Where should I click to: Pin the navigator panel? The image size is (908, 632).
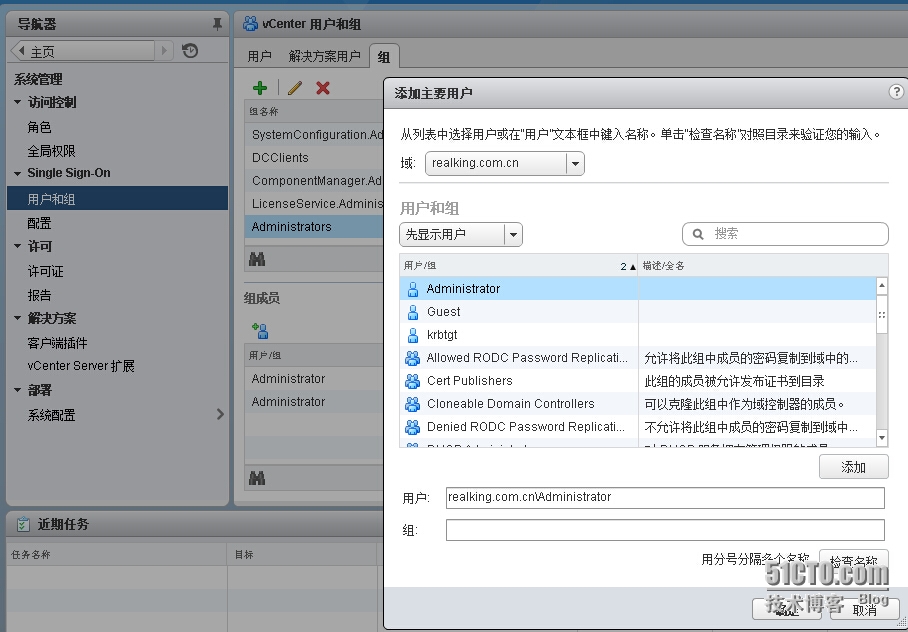217,24
